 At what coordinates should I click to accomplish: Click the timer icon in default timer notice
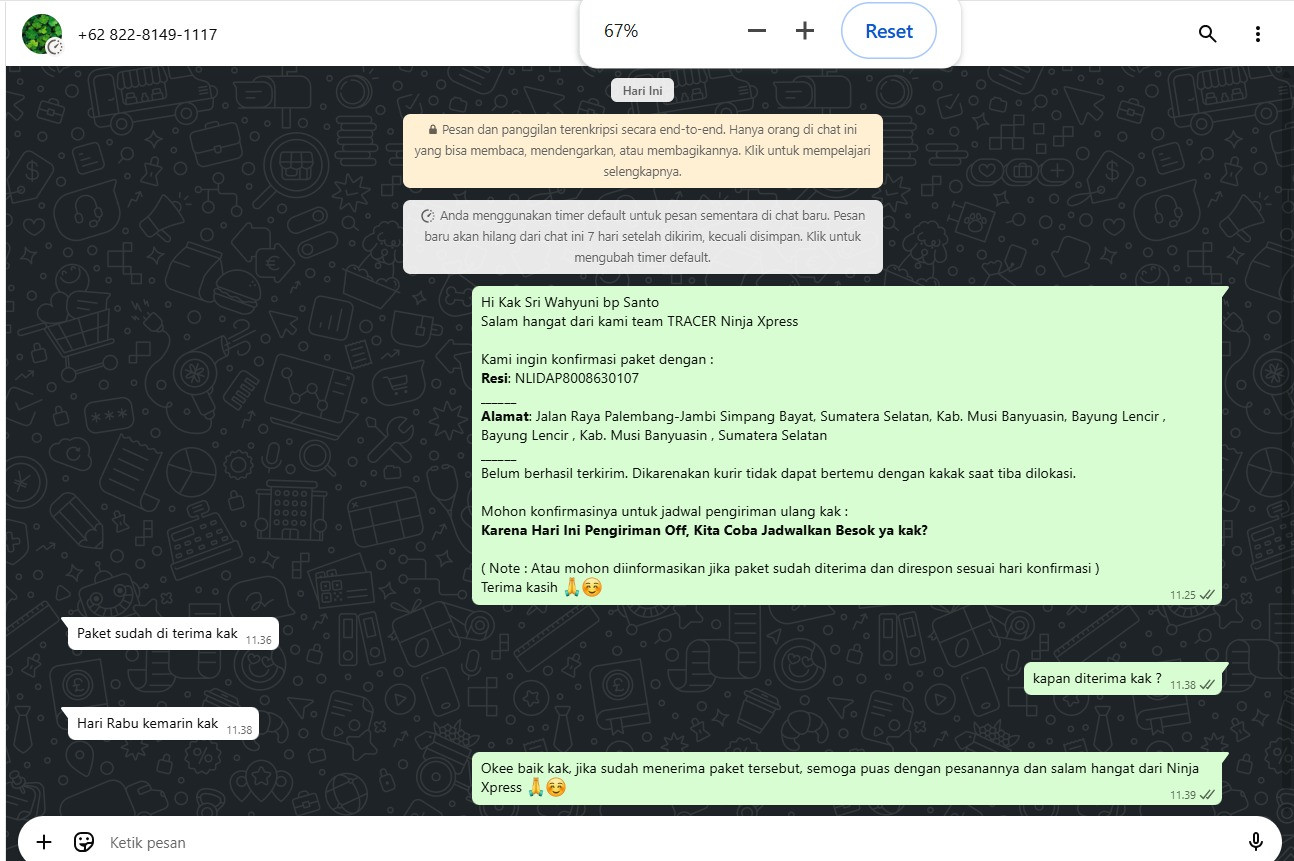tap(428, 216)
